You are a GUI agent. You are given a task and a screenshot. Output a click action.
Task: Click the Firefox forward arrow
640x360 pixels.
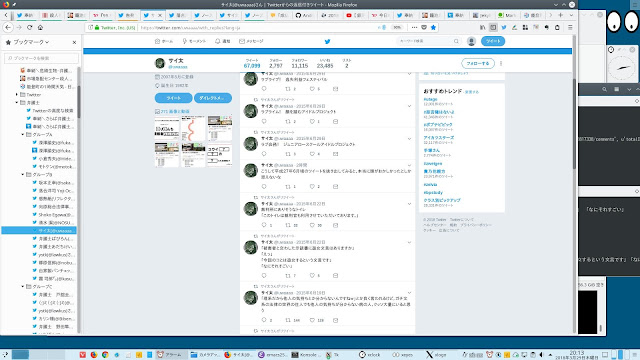click(x=19, y=27)
